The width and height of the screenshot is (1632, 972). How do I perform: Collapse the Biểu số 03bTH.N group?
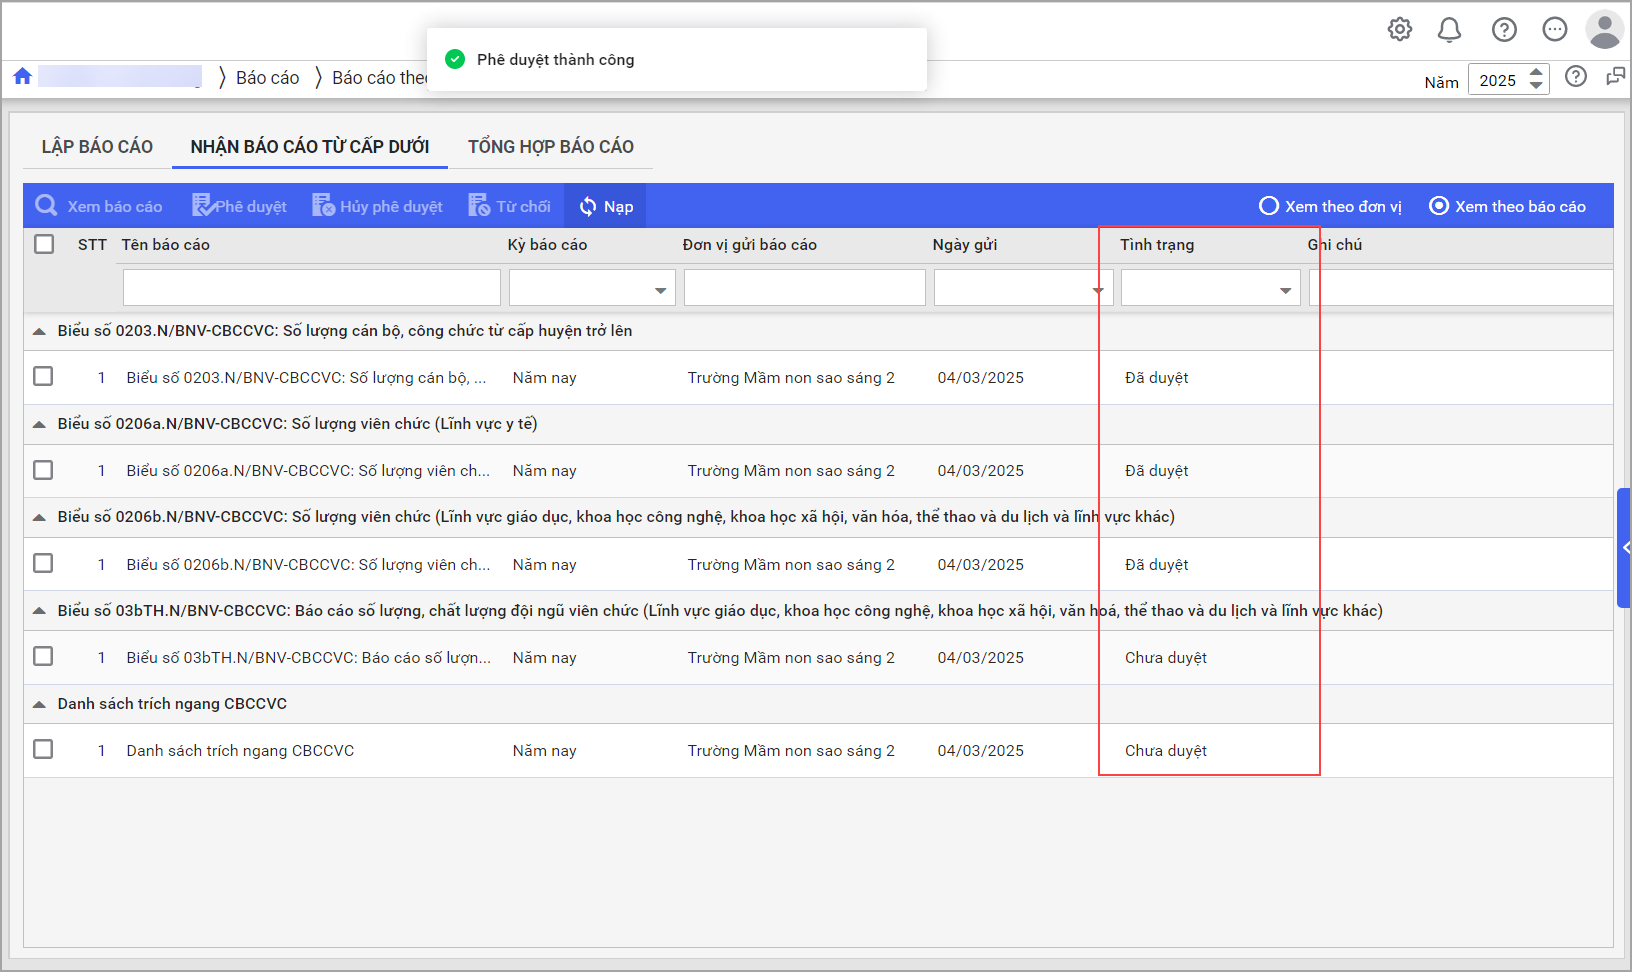pyautogui.click(x=39, y=611)
